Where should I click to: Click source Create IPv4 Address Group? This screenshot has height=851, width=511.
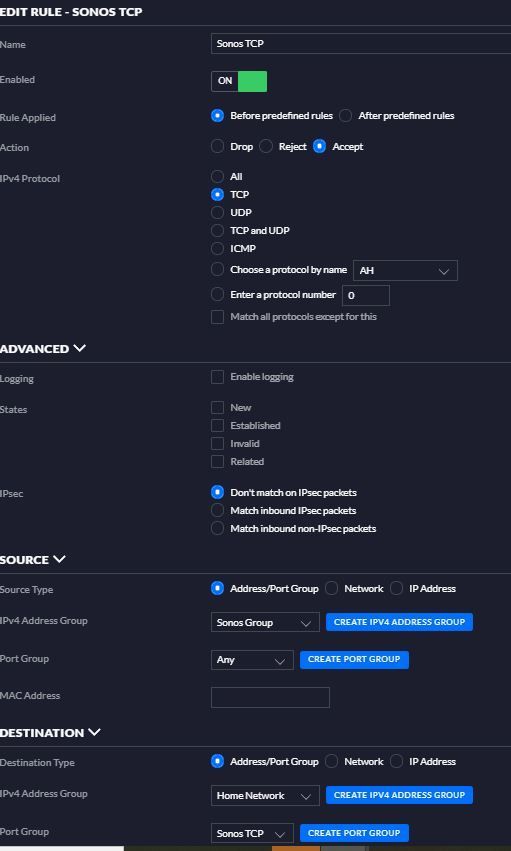[399, 622]
